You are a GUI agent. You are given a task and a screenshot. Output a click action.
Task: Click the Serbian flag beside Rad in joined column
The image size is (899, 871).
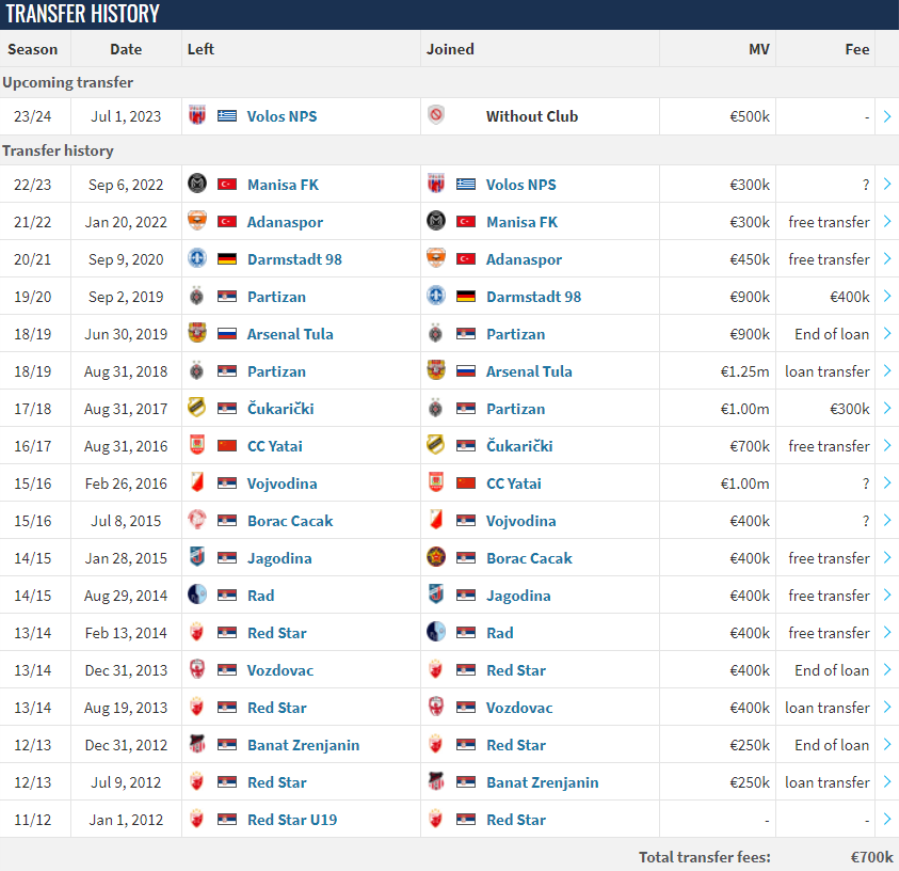pos(466,632)
